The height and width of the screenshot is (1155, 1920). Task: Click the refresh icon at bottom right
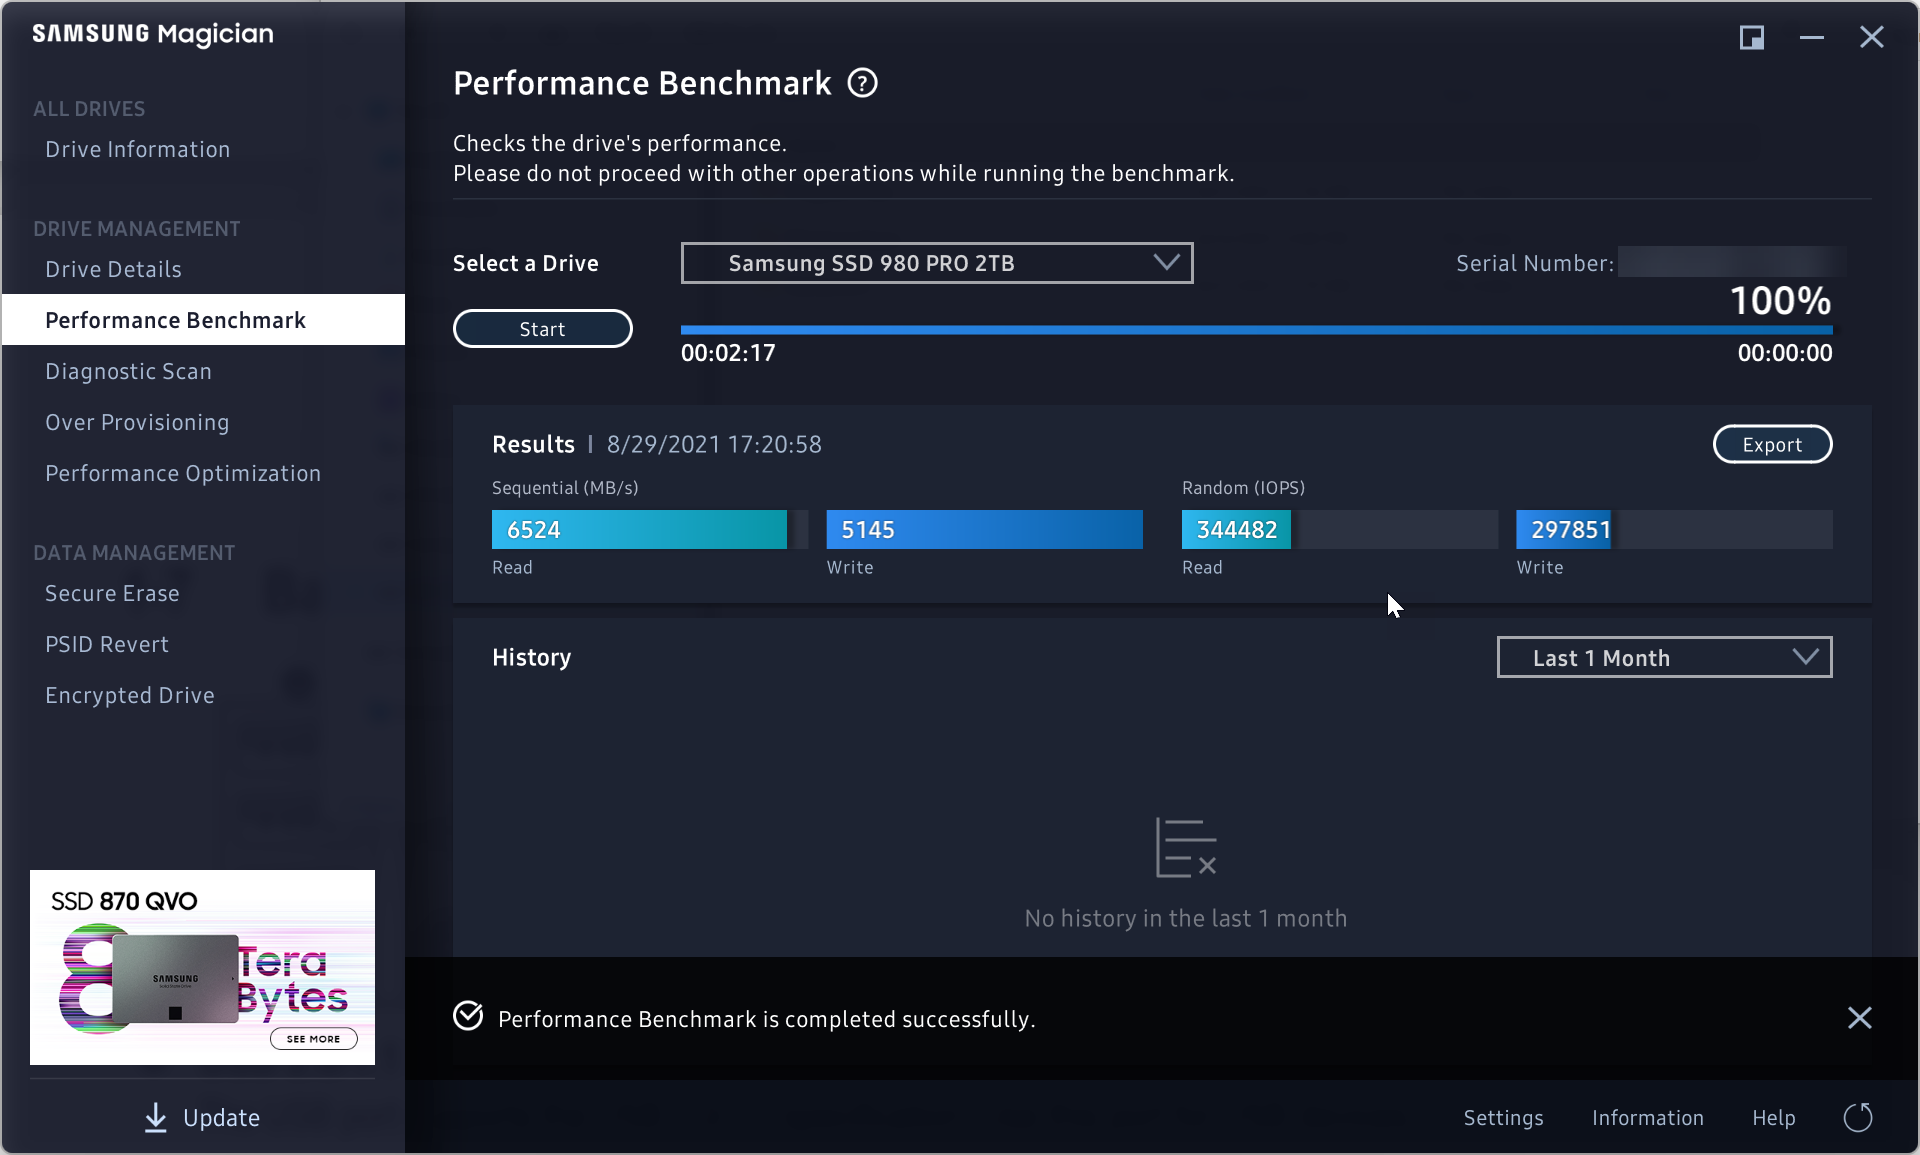click(x=1857, y=1117)
